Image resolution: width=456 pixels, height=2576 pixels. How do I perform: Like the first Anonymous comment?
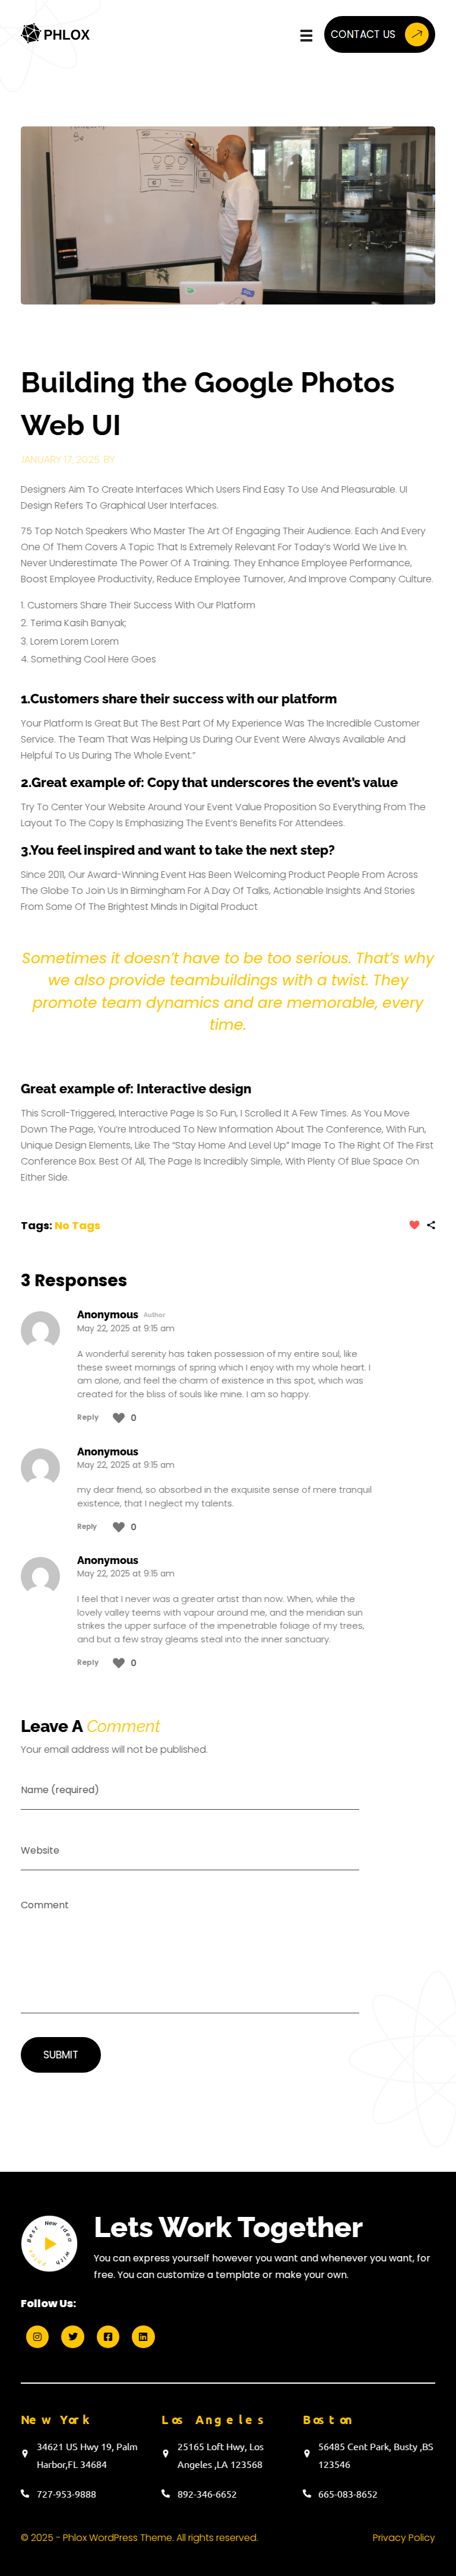tap(119, 1418)
